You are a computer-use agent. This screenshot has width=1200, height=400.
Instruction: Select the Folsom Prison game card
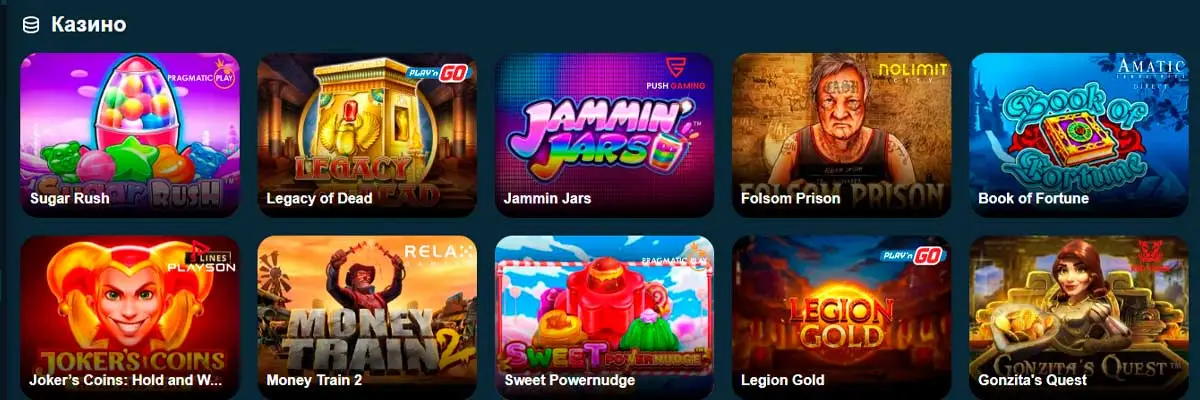(x=842, y=135)
